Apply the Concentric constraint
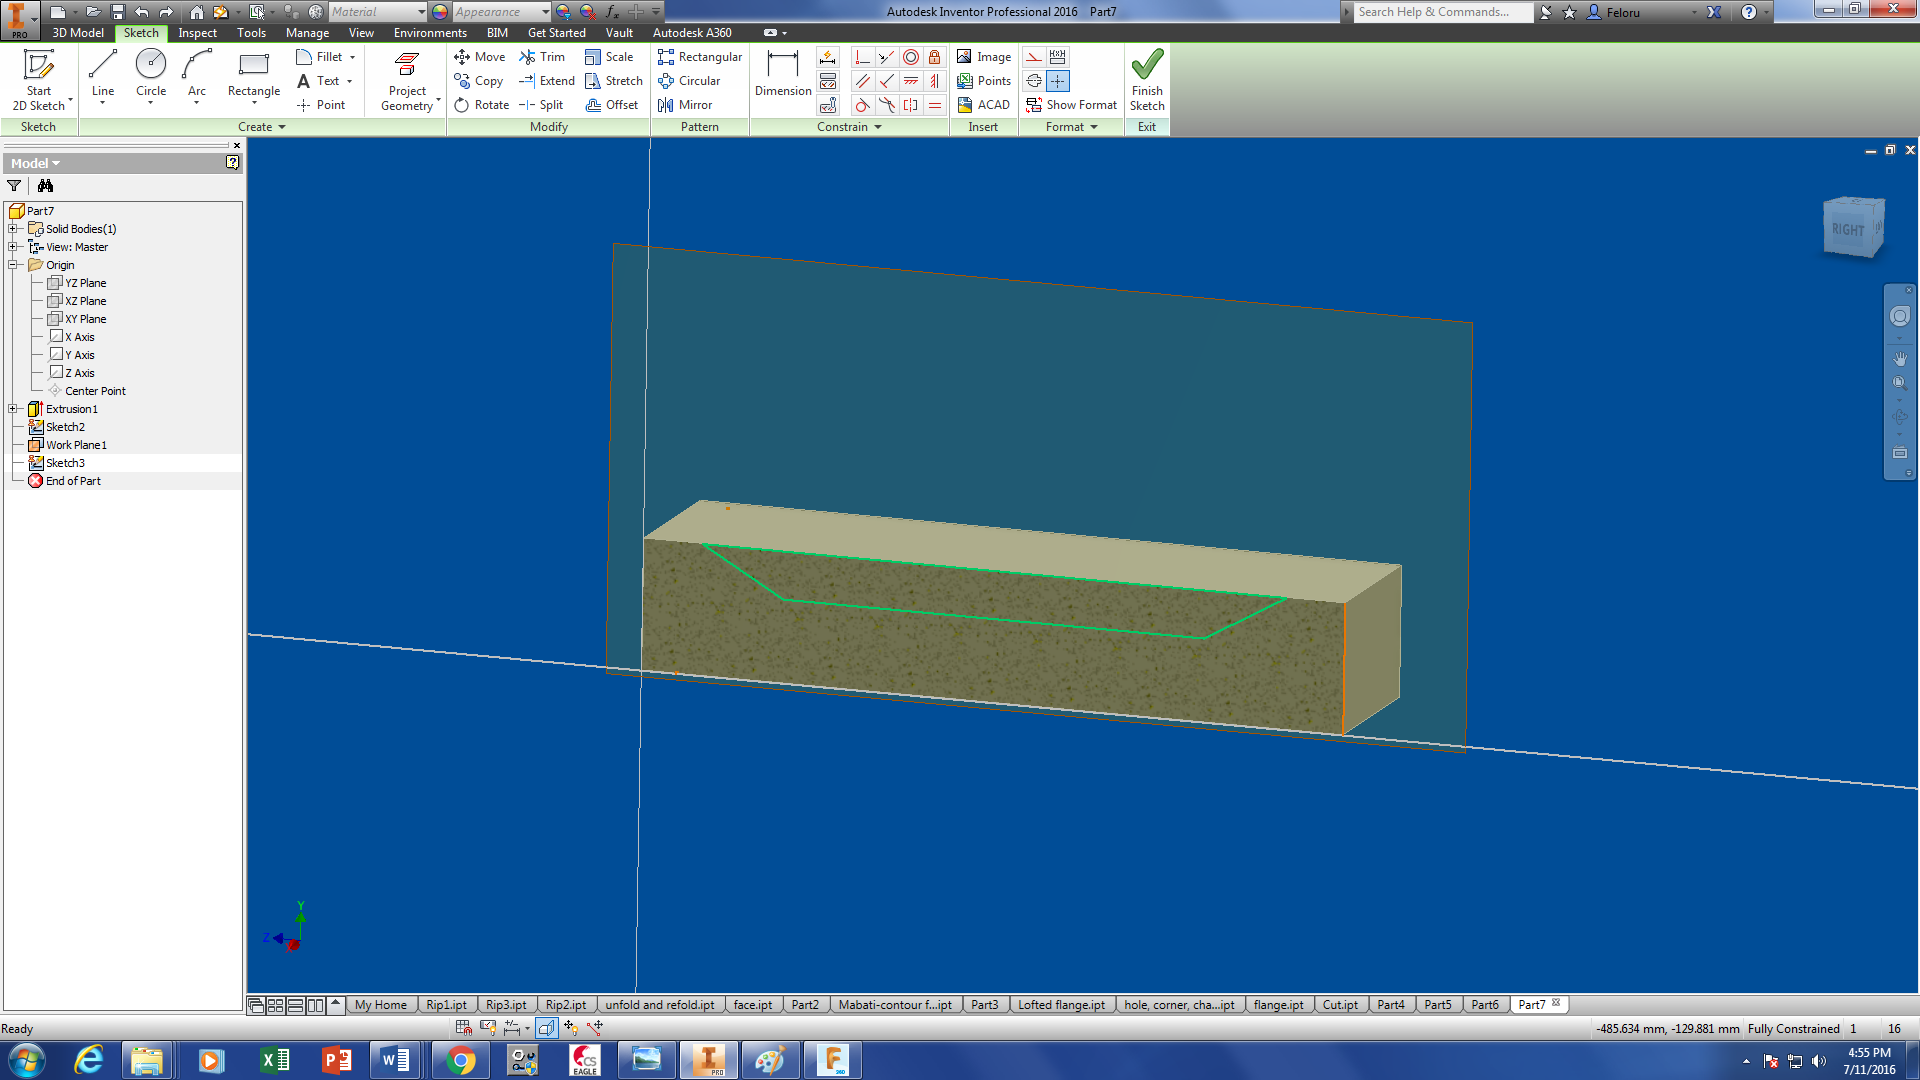The width and height of the screenshot is (1920, 1080). point(911,57)
